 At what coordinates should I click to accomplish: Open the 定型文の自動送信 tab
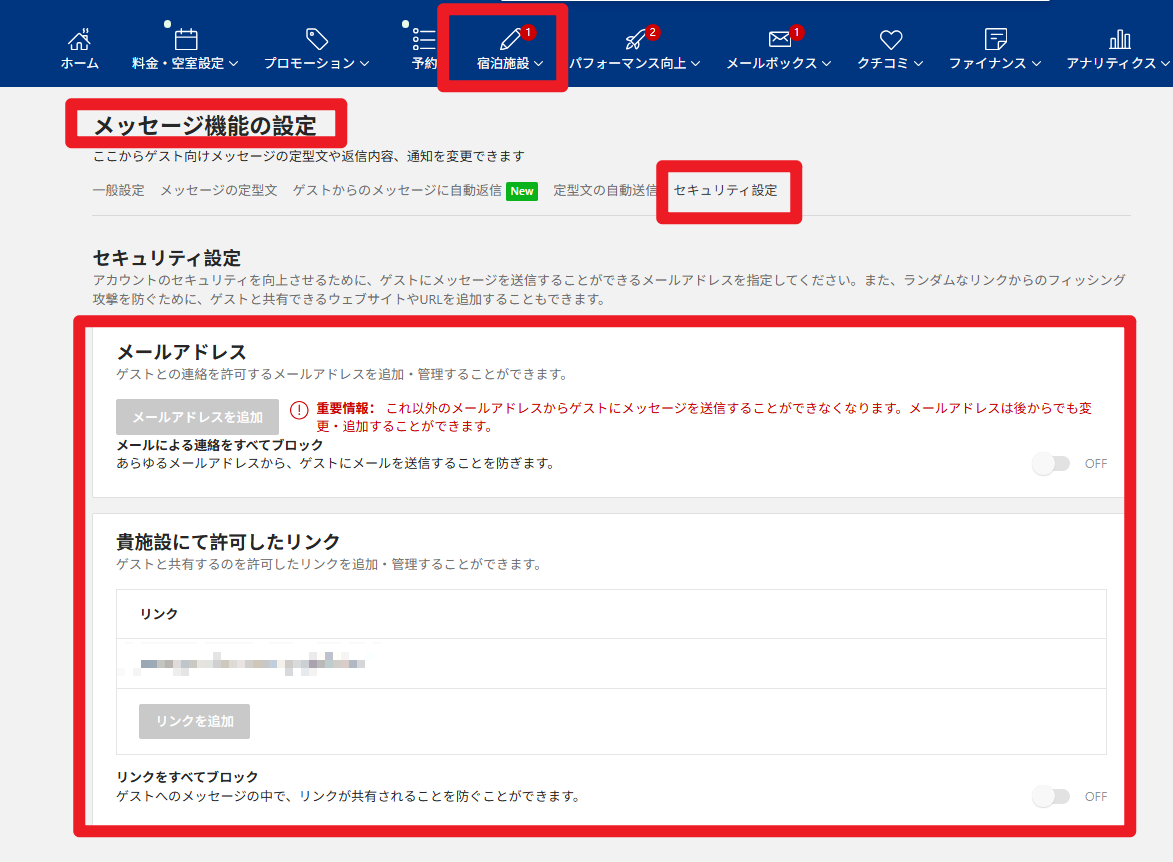tap(605, 191)
